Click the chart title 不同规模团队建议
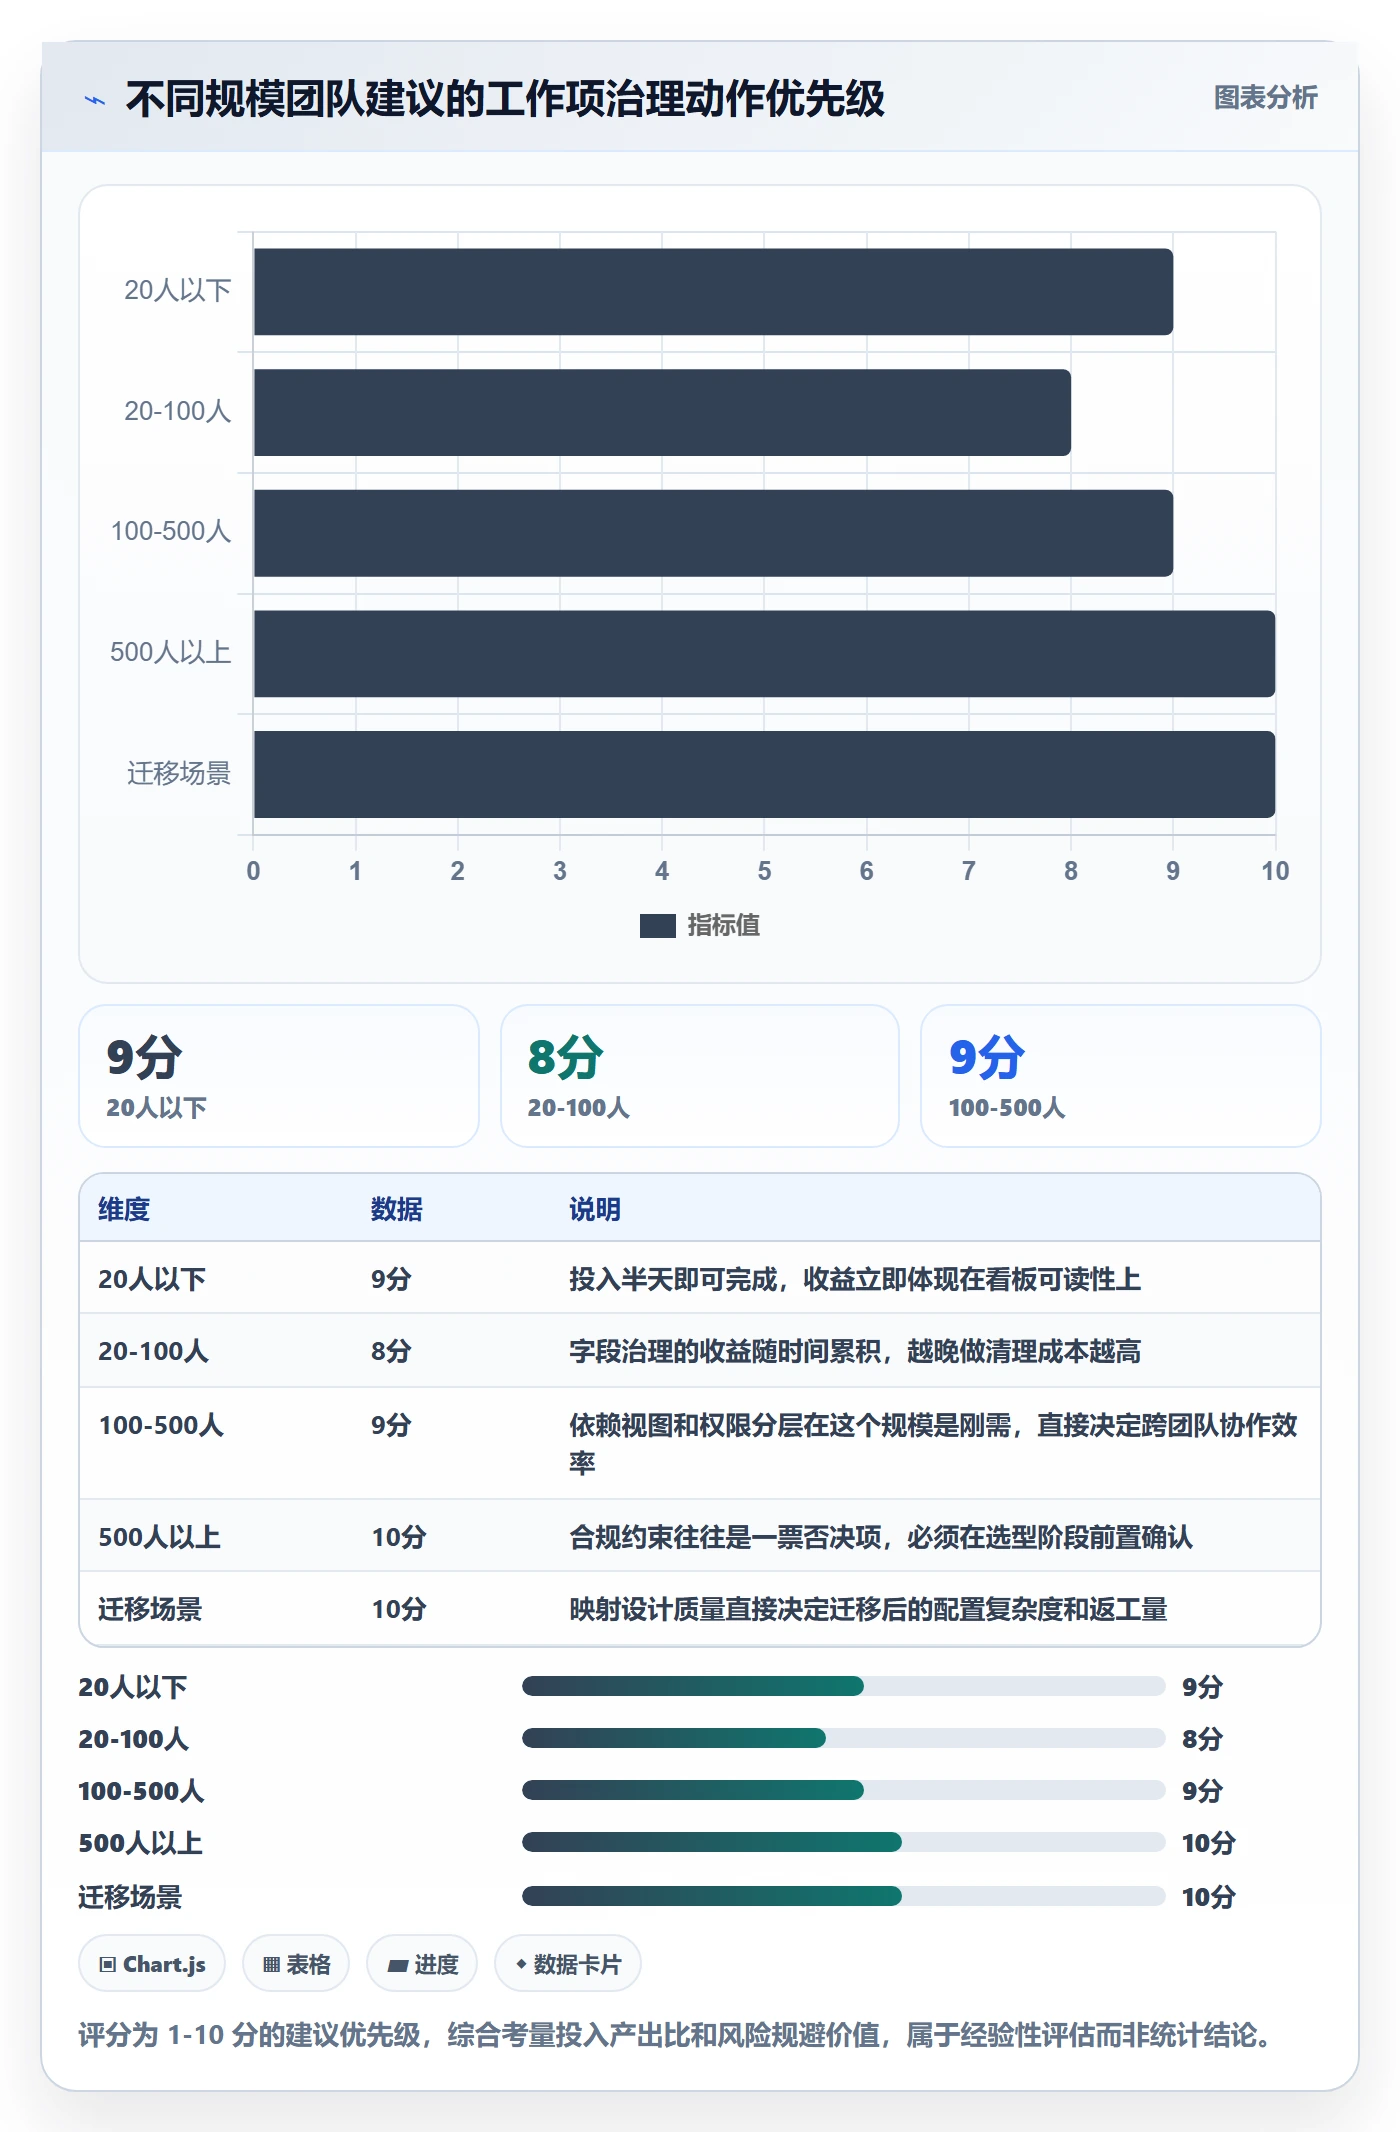The height and width of the screenshot is (2132, 1400). tap(505, 99)
